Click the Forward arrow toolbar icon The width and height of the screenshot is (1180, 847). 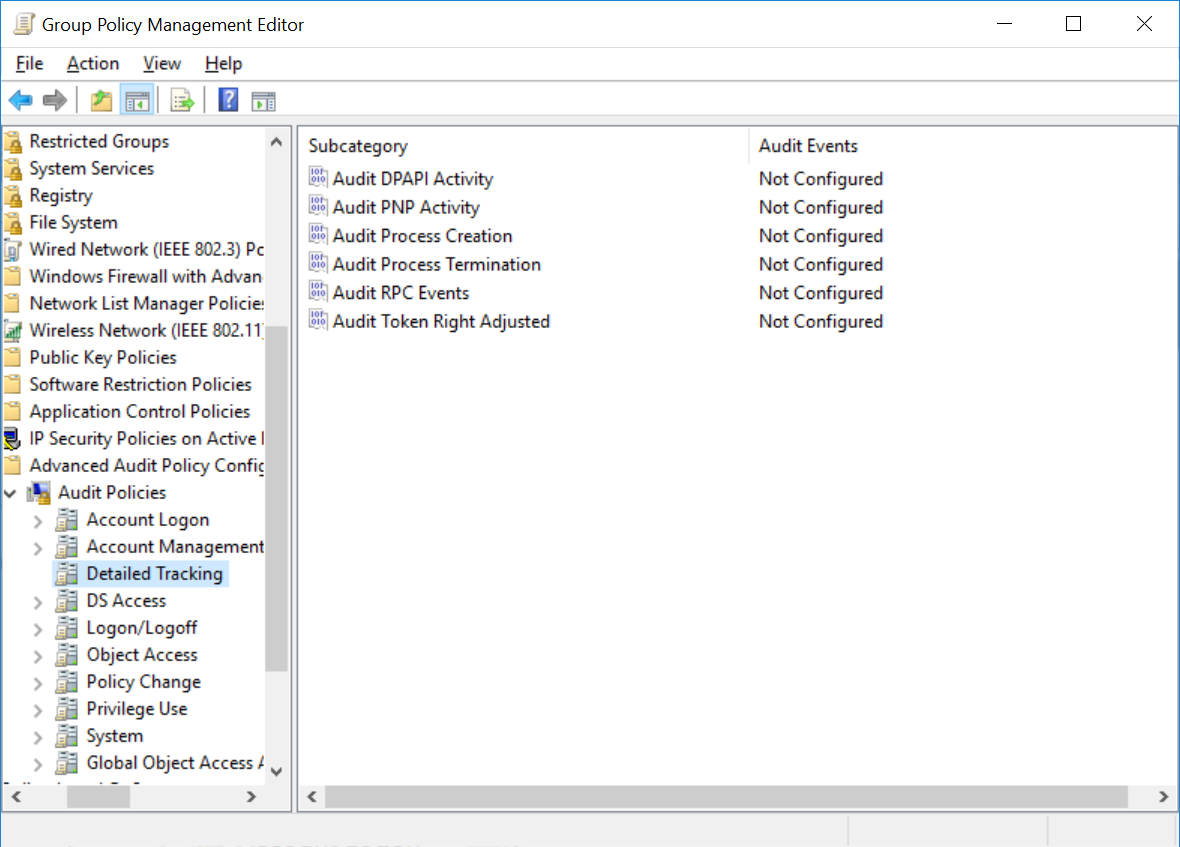pos(55,100)
